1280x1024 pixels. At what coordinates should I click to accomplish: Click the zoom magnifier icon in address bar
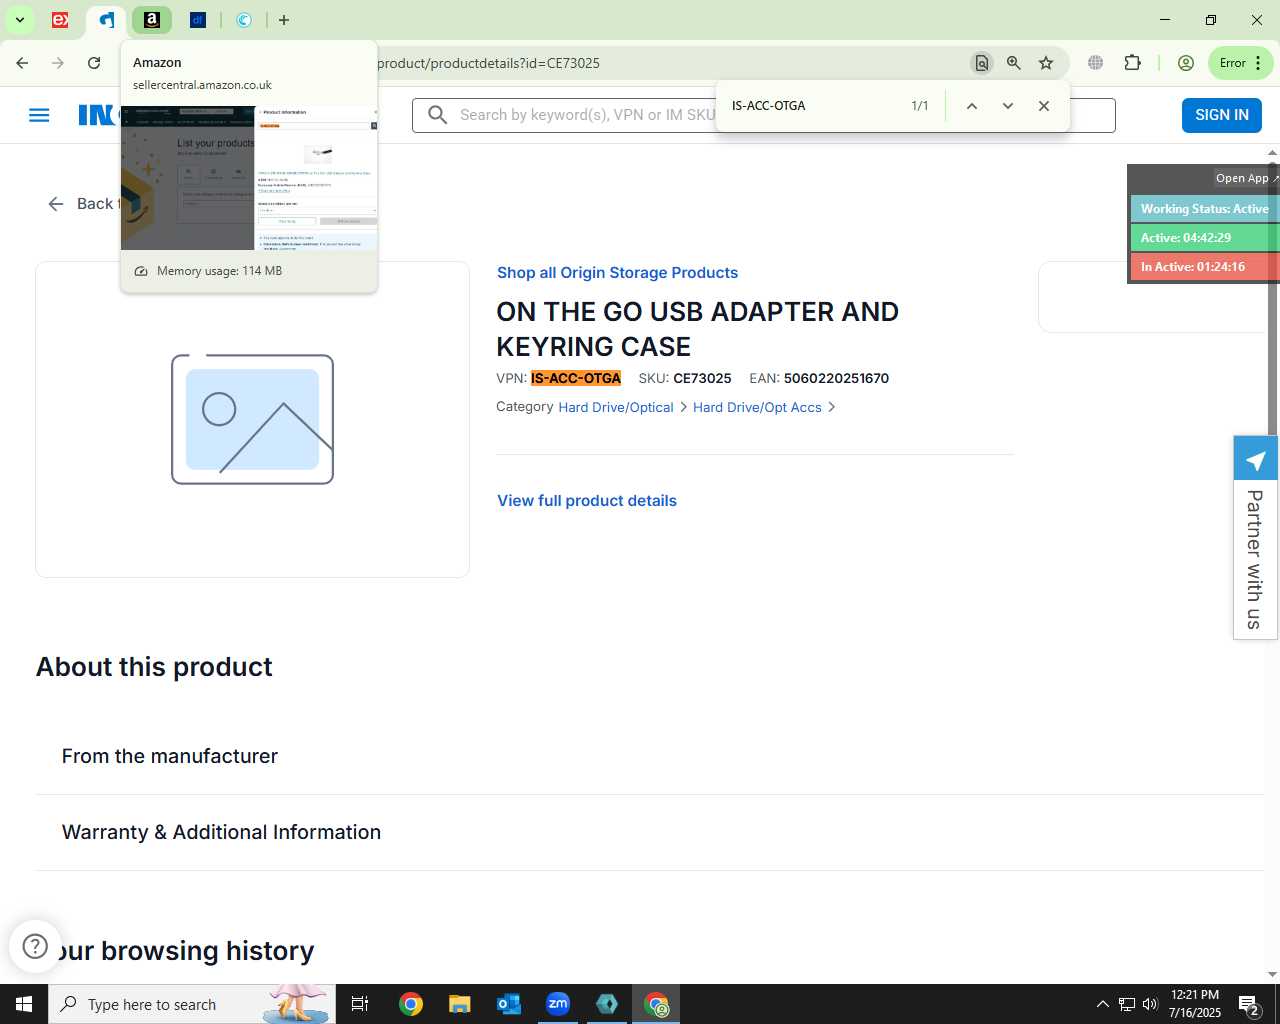coord(1014,63)
